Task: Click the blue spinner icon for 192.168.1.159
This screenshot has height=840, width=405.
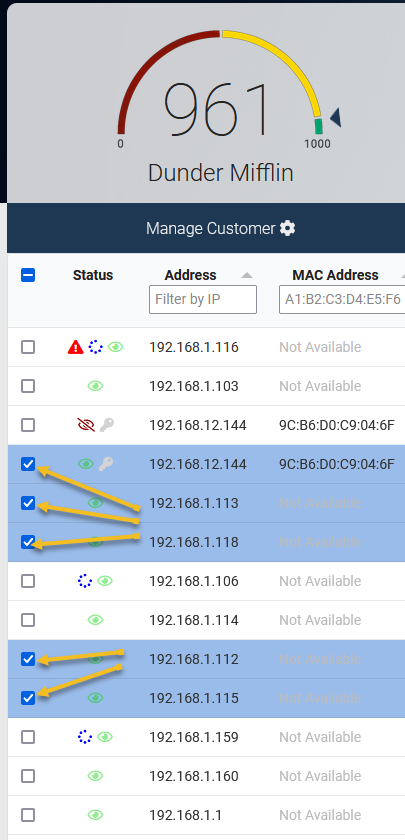Action: pyautogui.click(x=85, y=737)
